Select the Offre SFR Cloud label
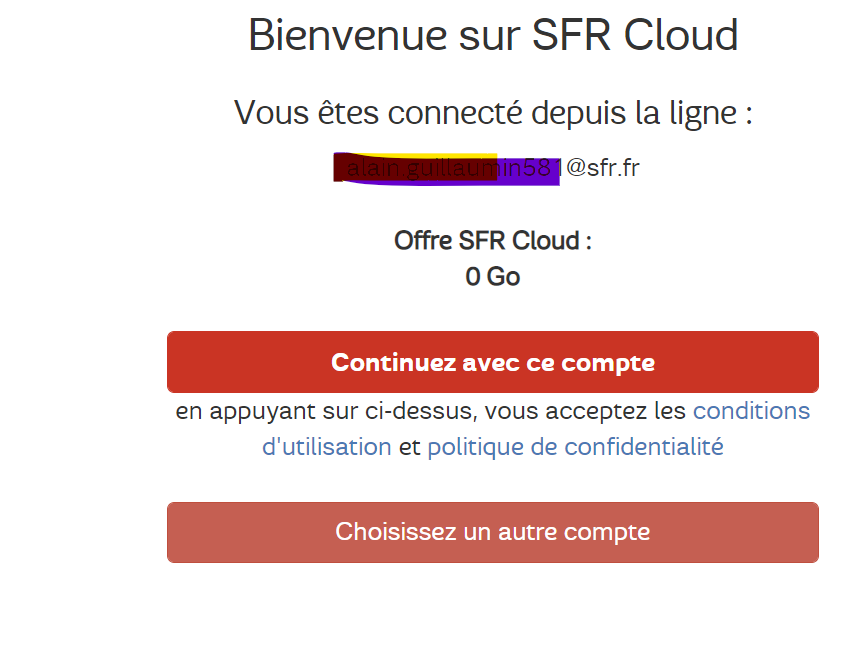 click(491, 240)
